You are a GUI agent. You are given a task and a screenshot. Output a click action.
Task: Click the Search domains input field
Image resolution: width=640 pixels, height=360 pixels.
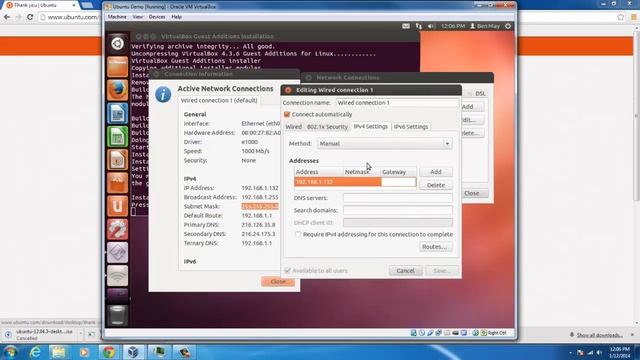(x=398, y=211)
